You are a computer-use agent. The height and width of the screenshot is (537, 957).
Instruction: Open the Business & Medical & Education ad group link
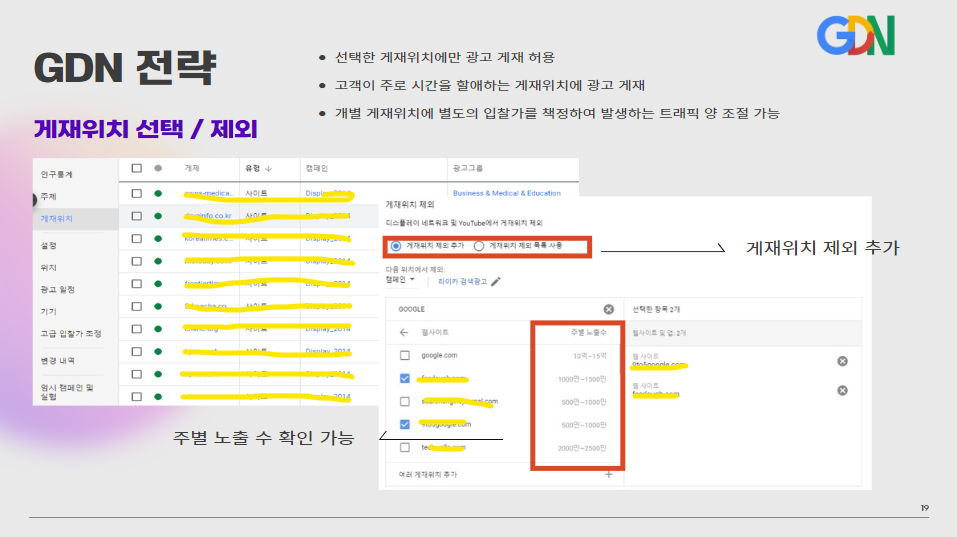(x=507, y=193)
